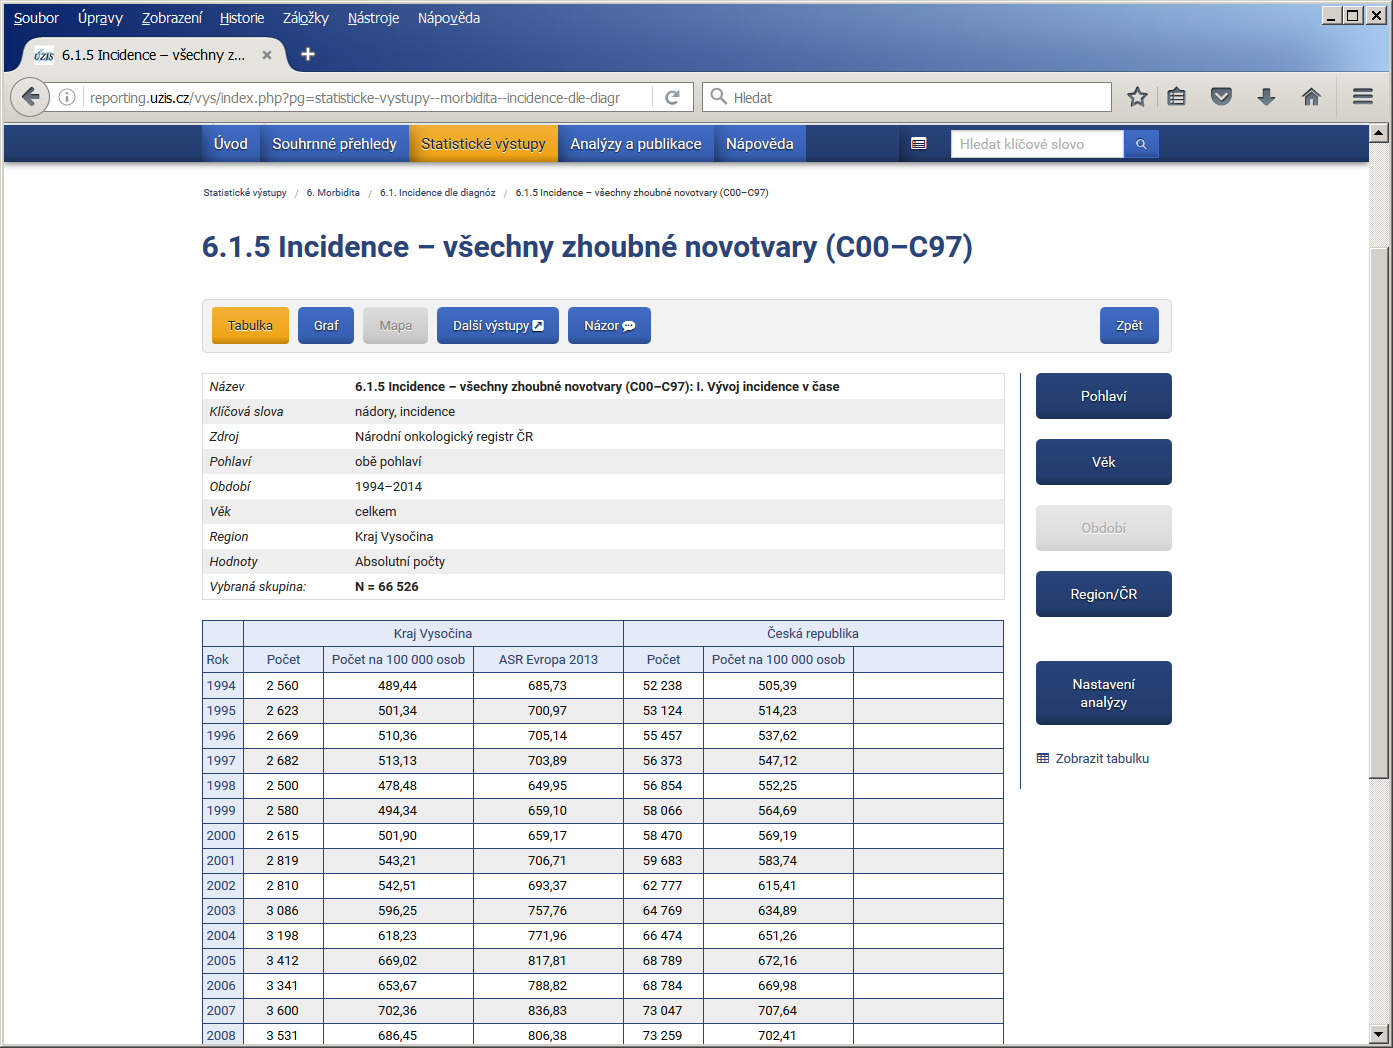Screen dimensions: 1393x1048
Task: Go back with the browser back arrow
Action: [x=31, y=97]
